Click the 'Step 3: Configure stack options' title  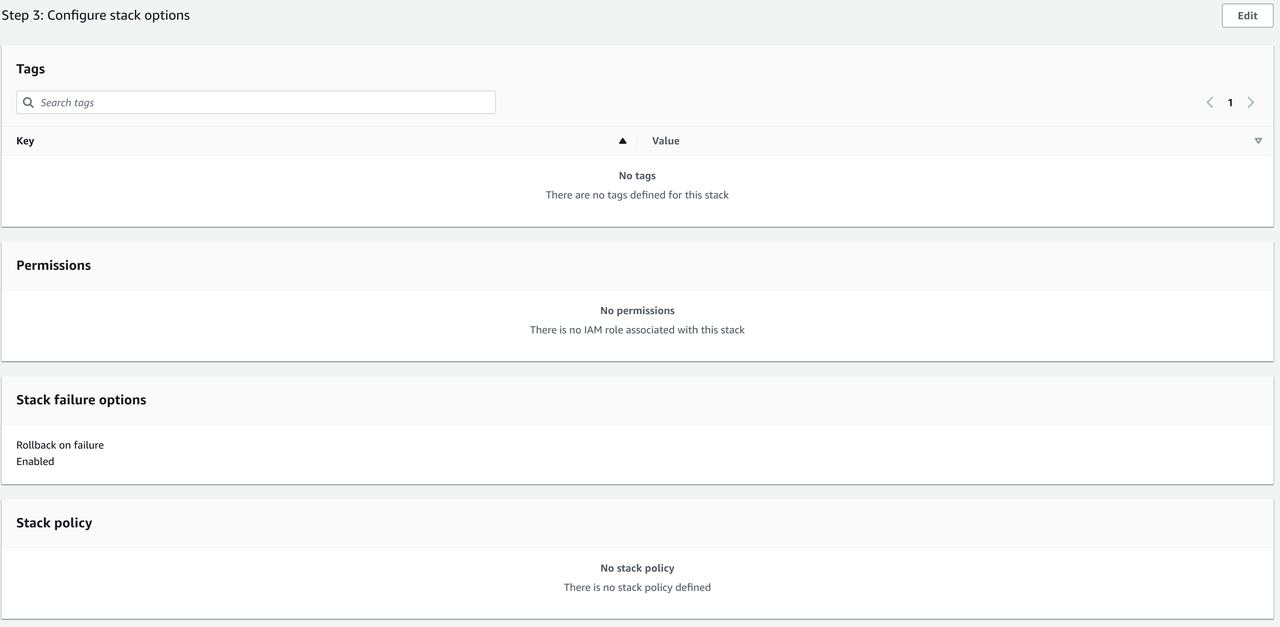pos(96,15)
